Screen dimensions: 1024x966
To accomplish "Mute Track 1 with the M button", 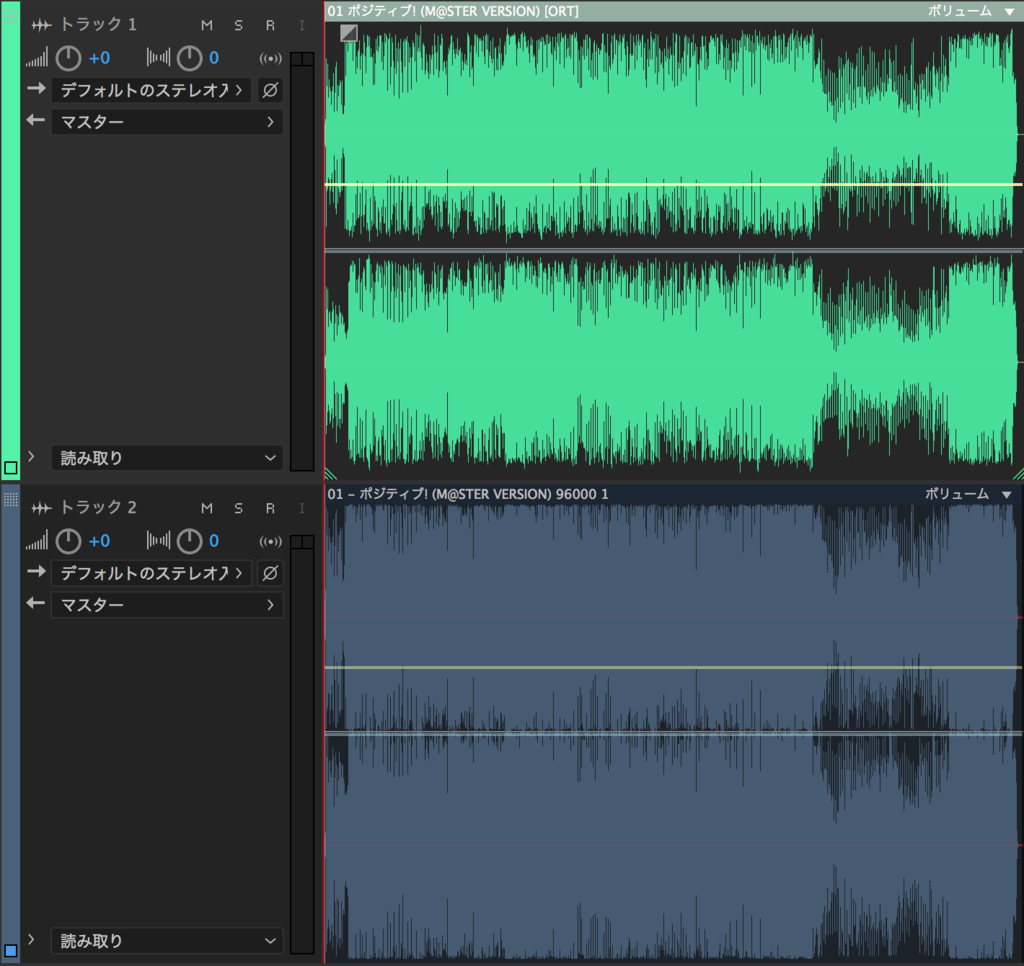I will (207, 25).
